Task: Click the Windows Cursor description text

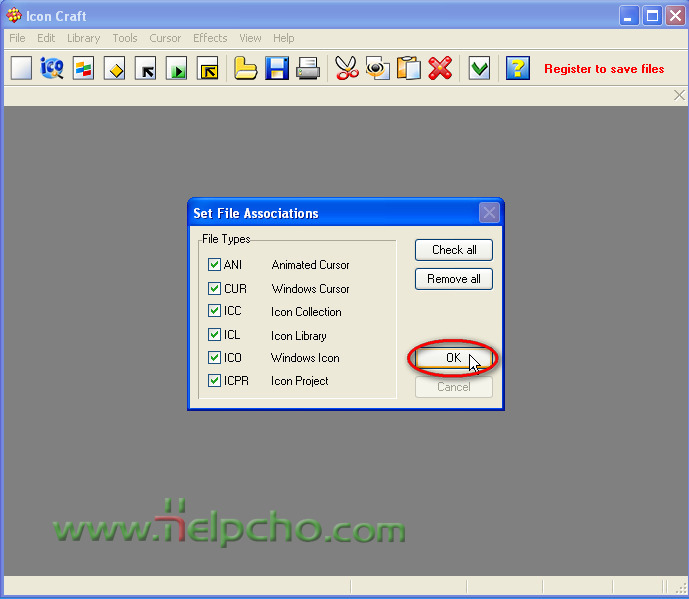Action: coord(310,289)
